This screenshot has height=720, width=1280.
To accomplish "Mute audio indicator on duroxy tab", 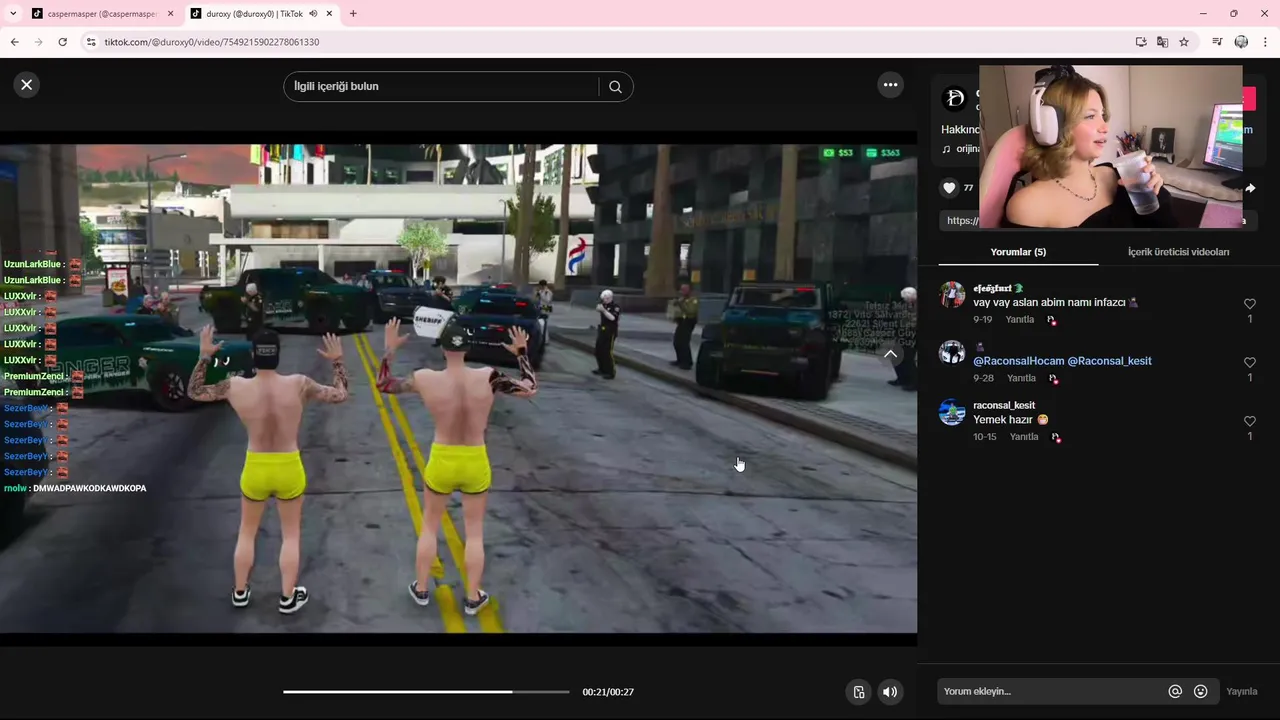I will pyautogui.click(x=313, y=14).
